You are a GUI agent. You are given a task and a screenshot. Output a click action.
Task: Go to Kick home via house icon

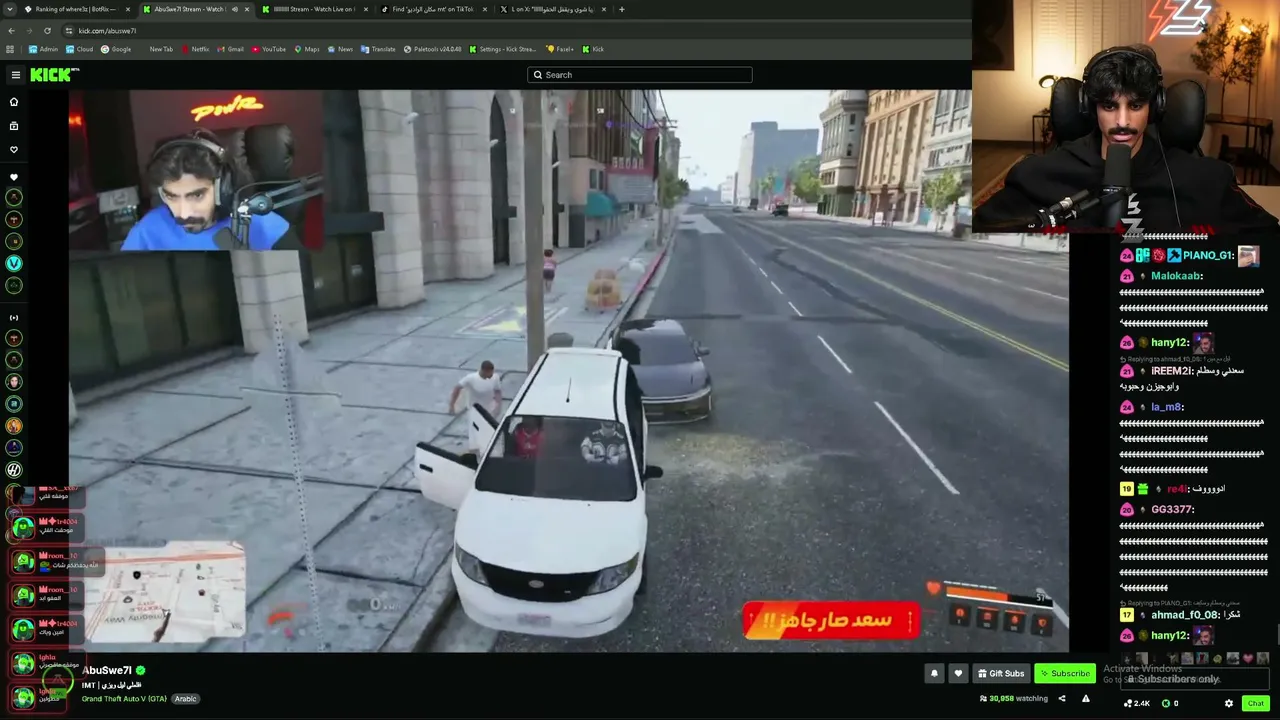tap(14, 102)
